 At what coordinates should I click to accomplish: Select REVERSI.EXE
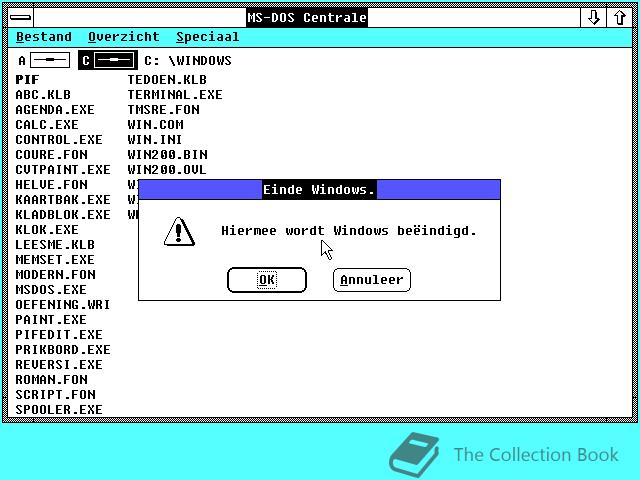pos(59,364)
